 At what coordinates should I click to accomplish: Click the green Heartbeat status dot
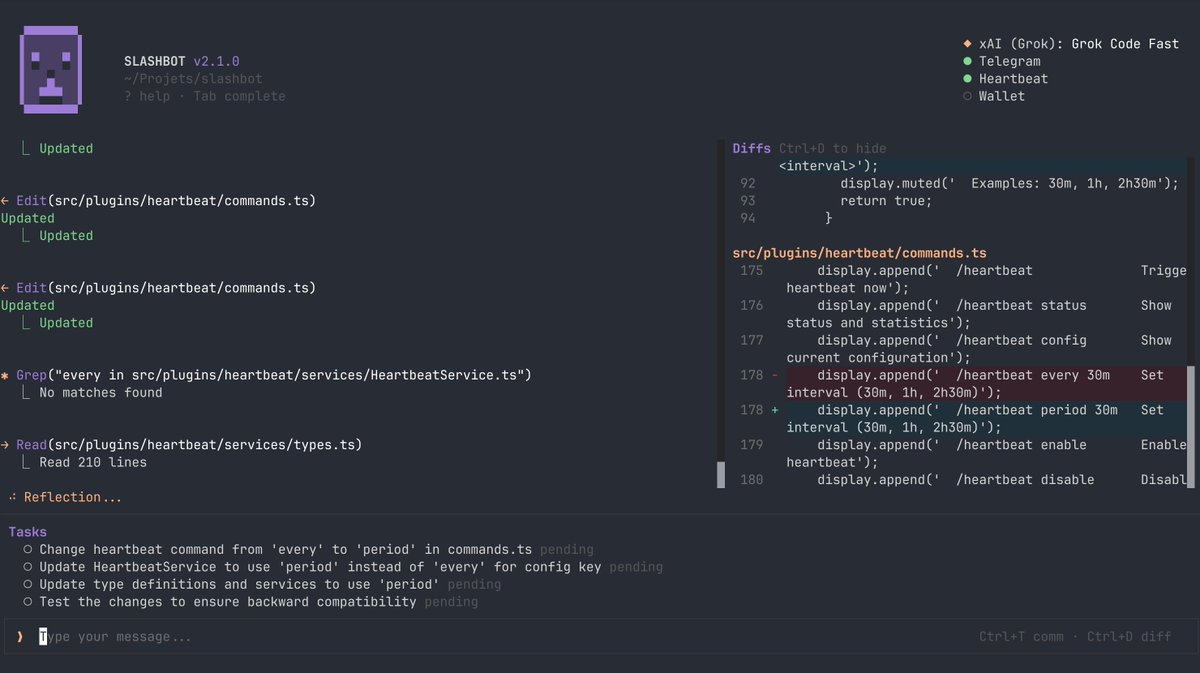pos(967,79)
